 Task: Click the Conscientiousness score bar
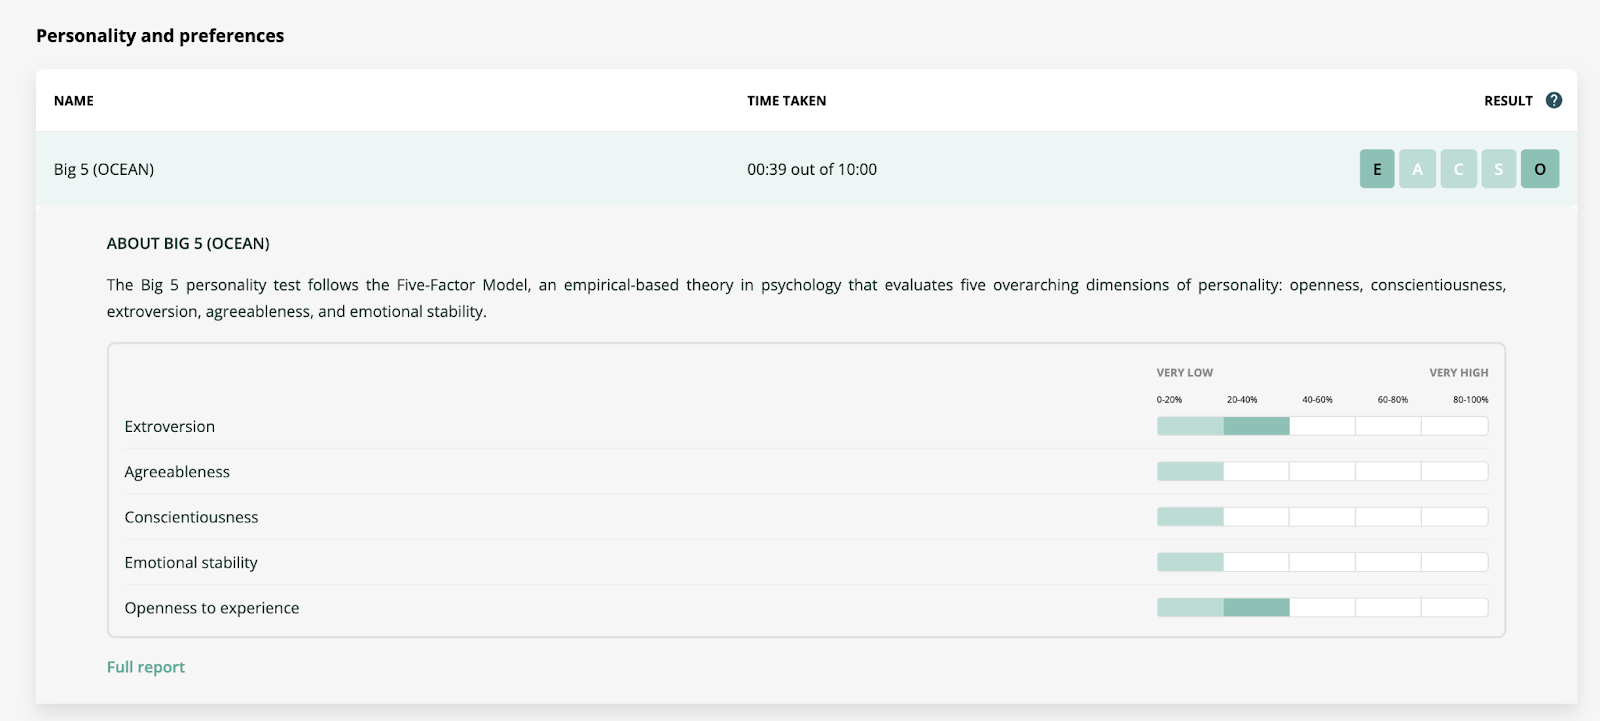tap(1322, 517)
